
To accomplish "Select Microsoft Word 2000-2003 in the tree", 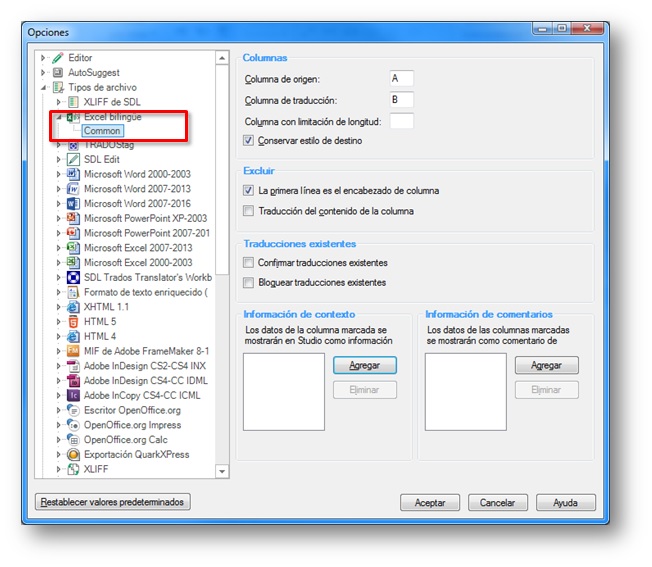I will pos(137,174).
